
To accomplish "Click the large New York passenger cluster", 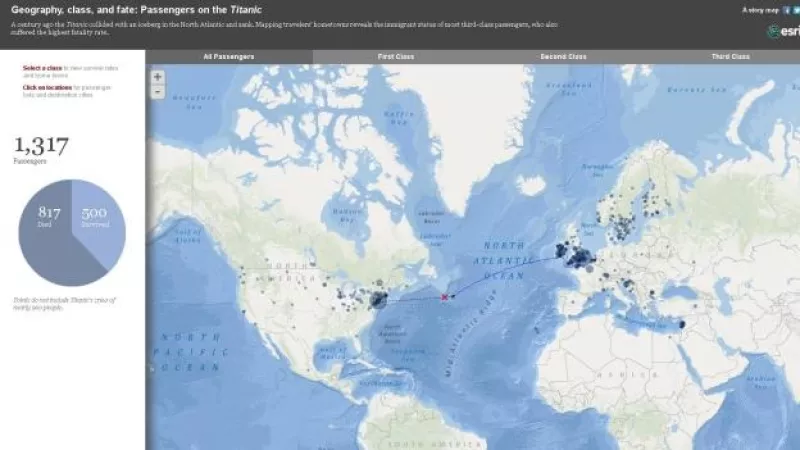I will (x=378, y=299).
